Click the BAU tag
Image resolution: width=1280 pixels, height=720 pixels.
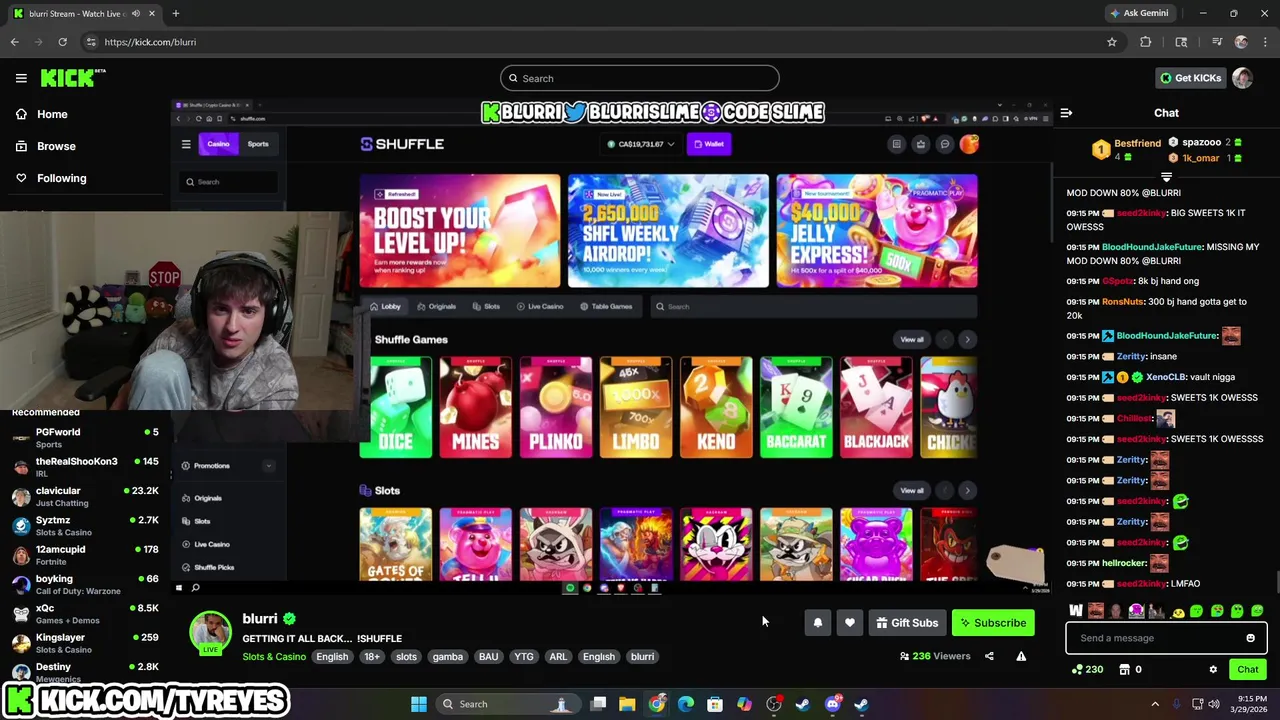[x=488, y=657]
